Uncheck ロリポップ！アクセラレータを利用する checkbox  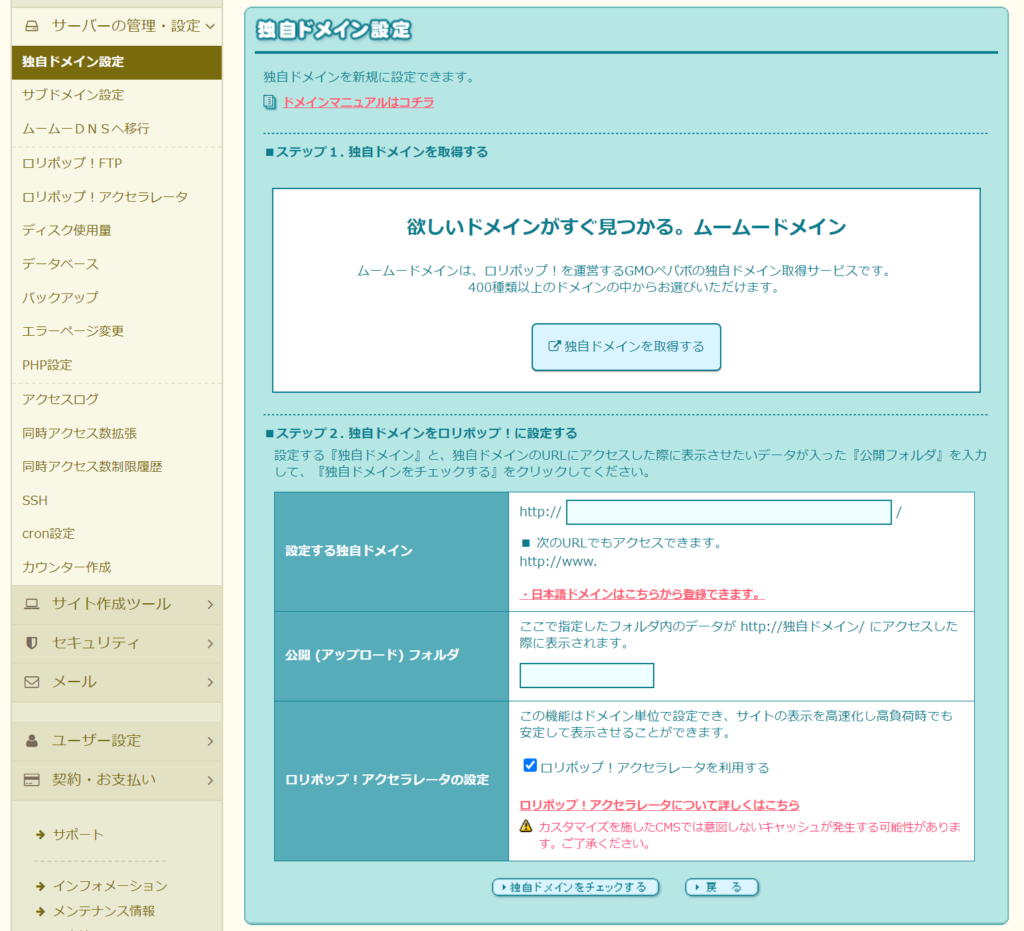530,765
